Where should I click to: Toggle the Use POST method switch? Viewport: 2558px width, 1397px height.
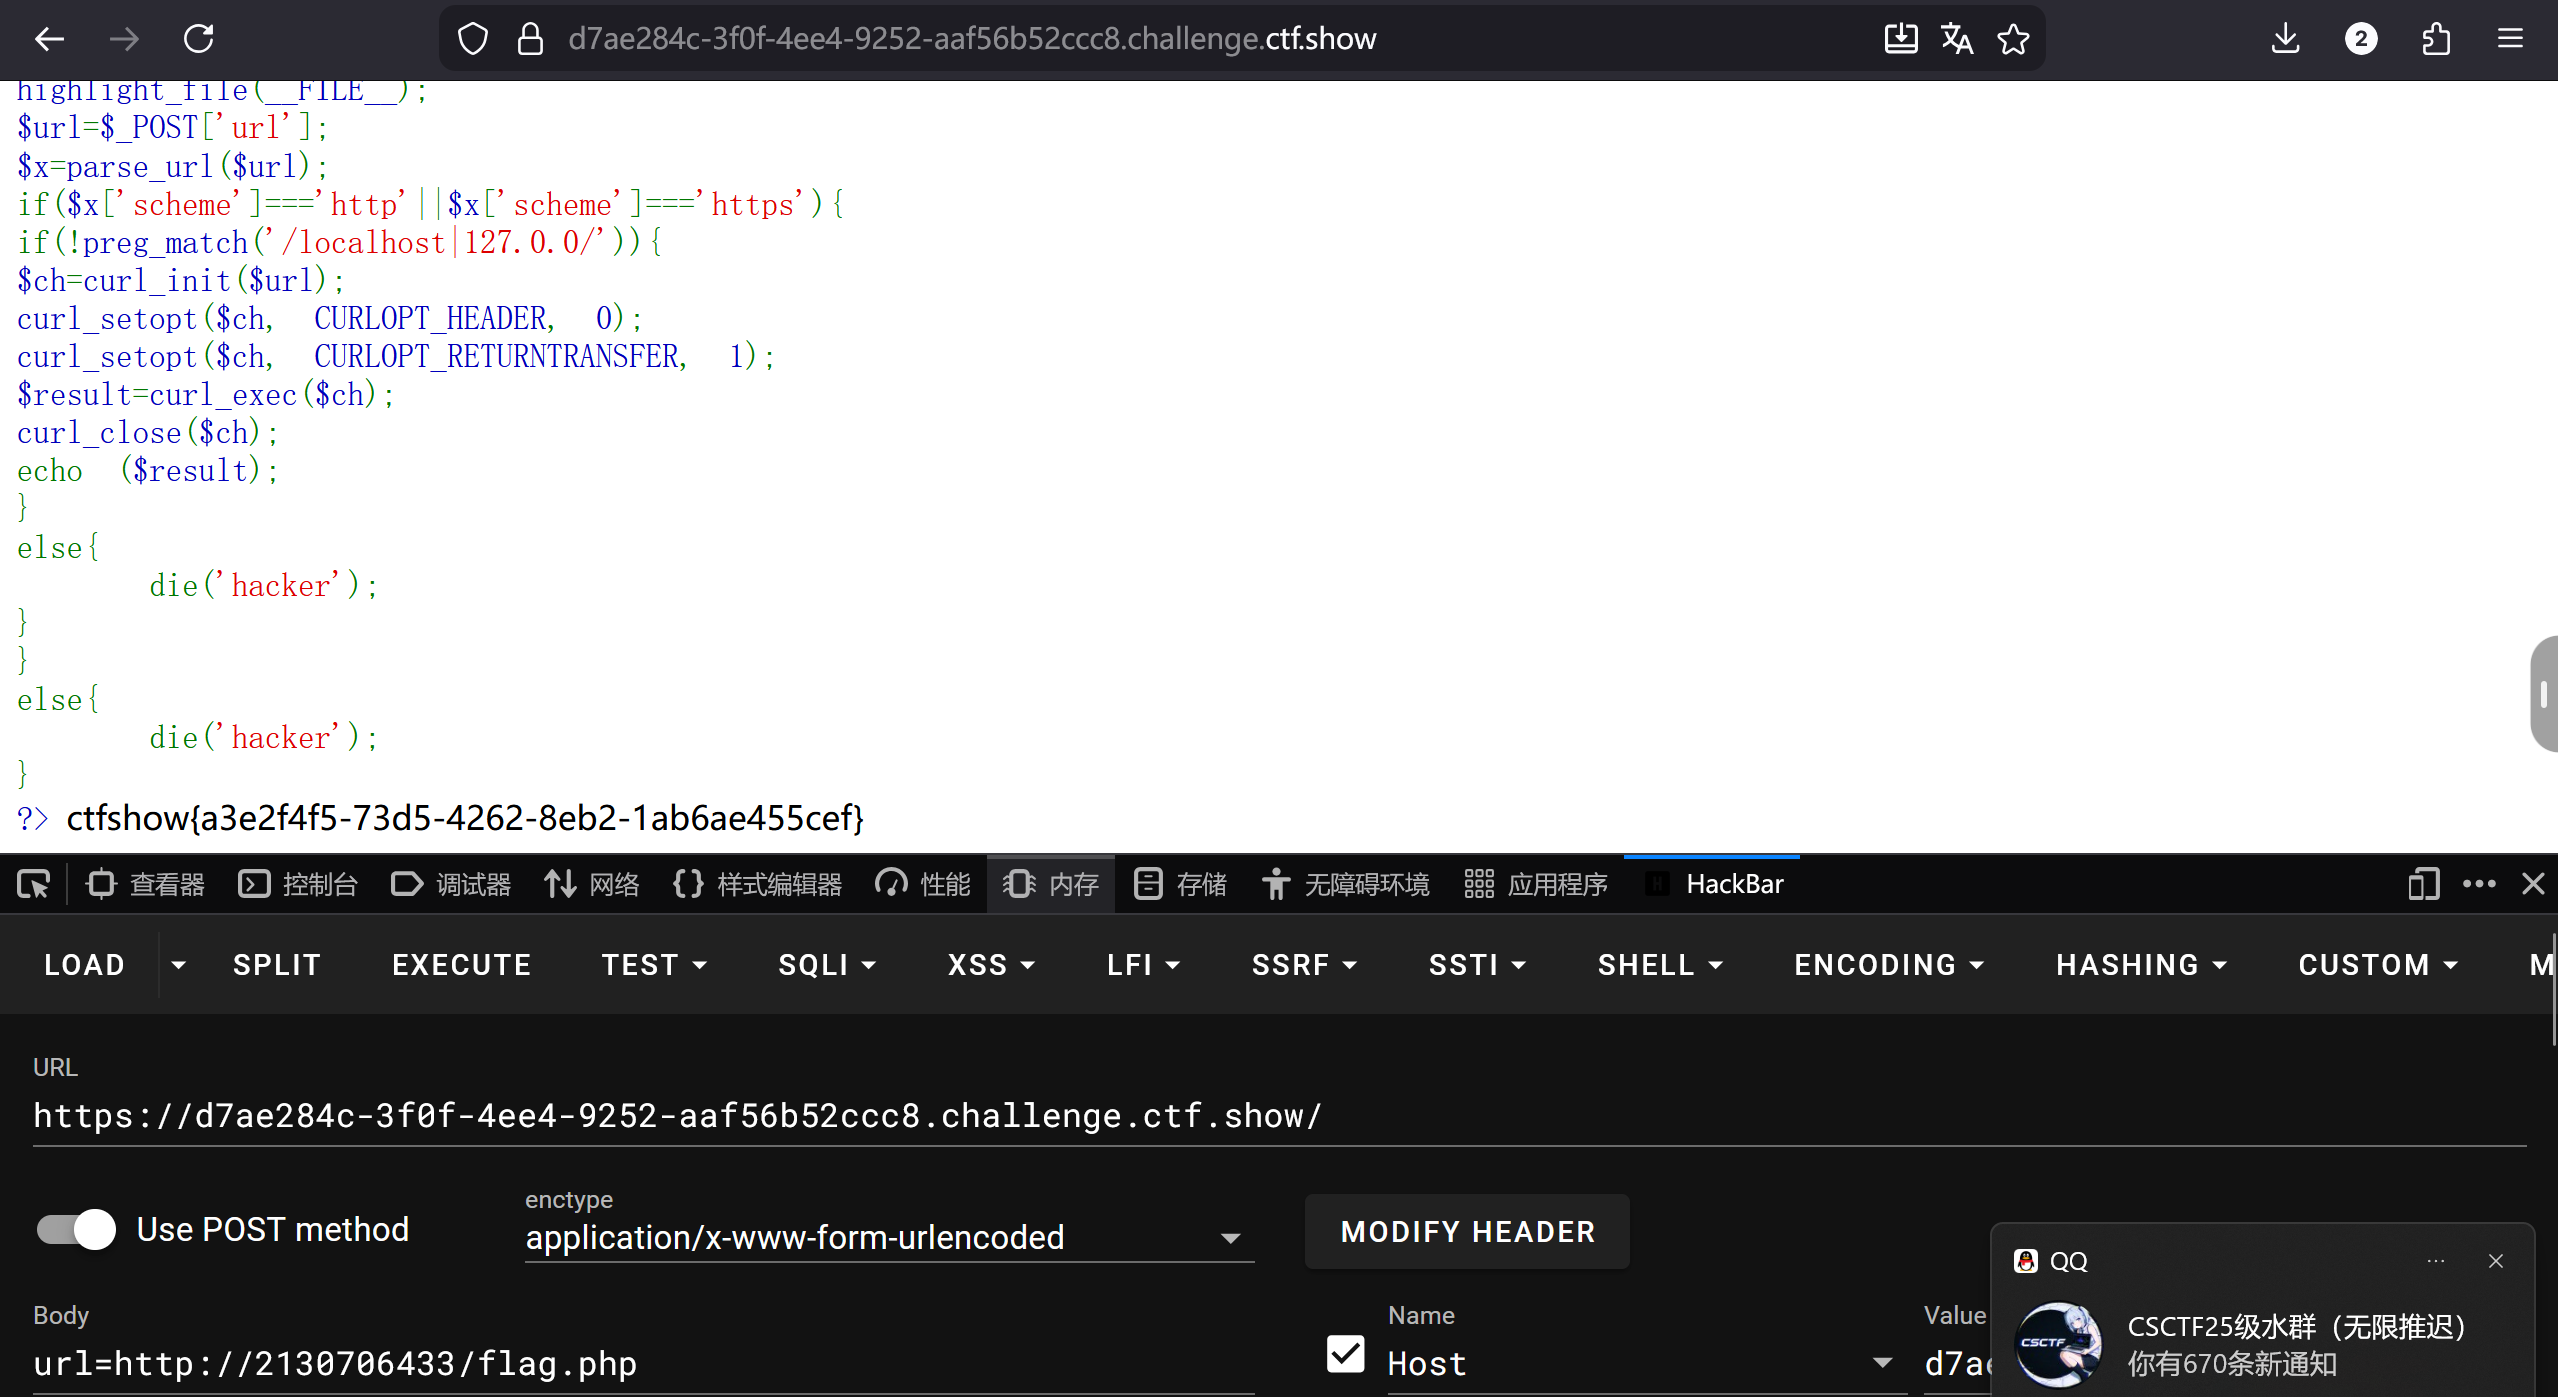click(77, 1229)
